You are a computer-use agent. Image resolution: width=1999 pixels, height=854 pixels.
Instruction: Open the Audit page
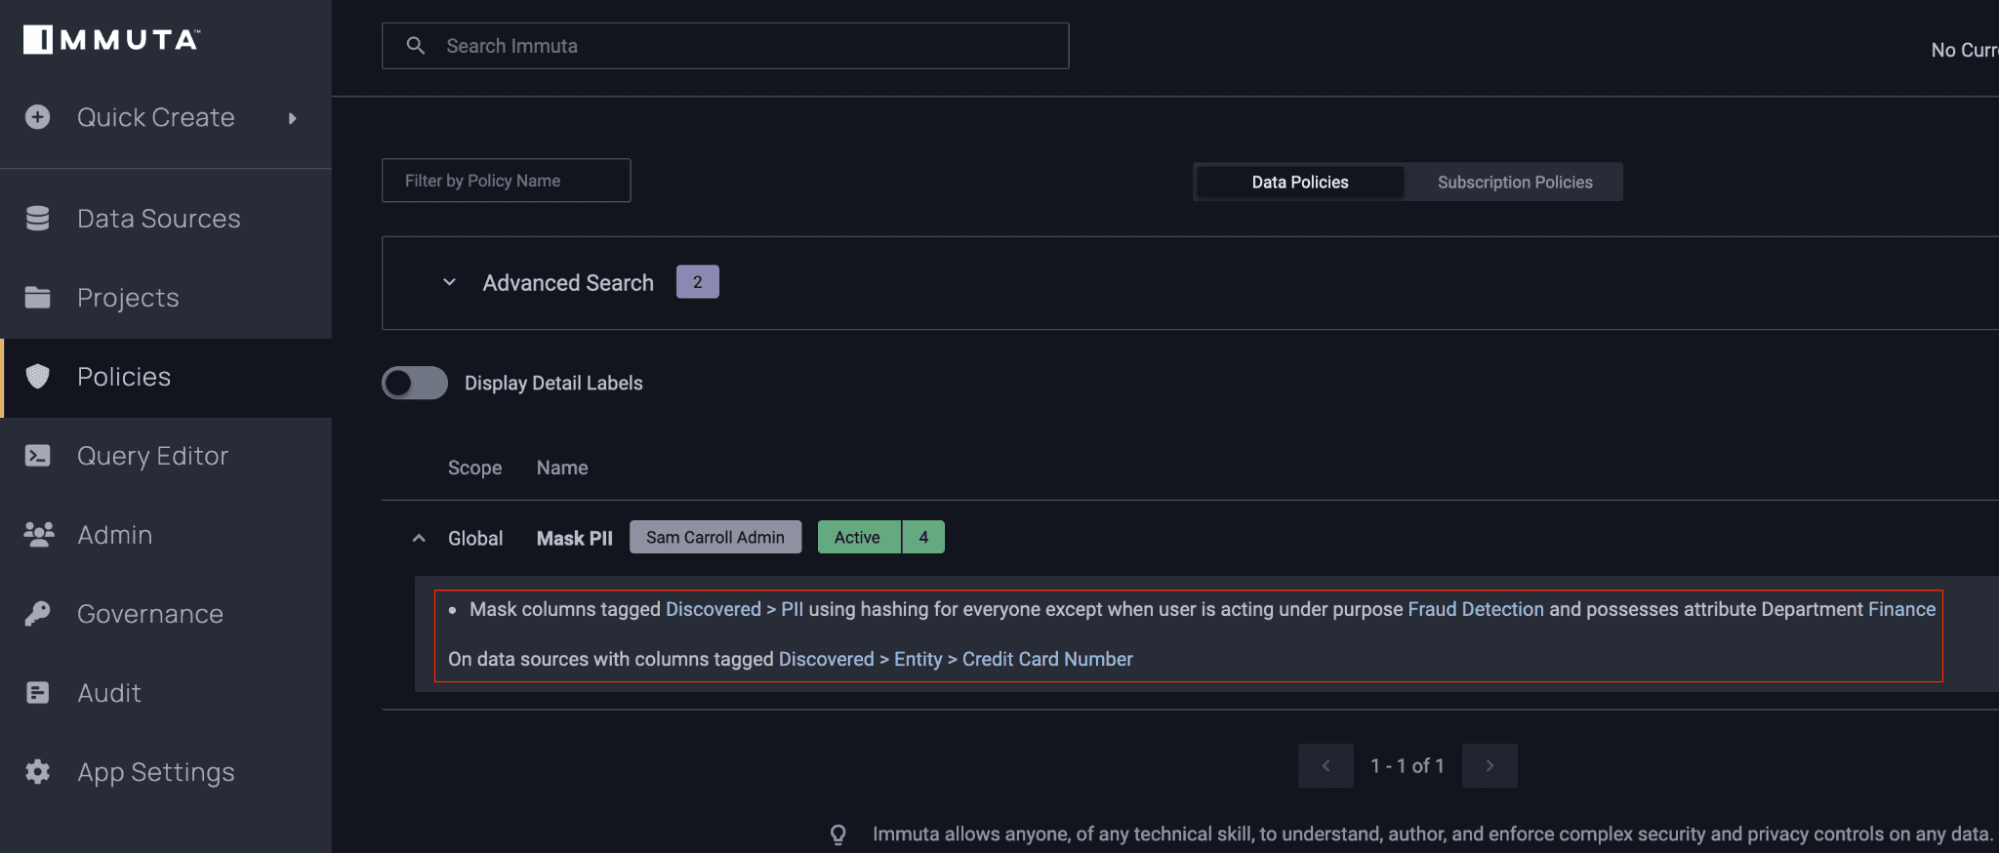click(x=109, y=692)
